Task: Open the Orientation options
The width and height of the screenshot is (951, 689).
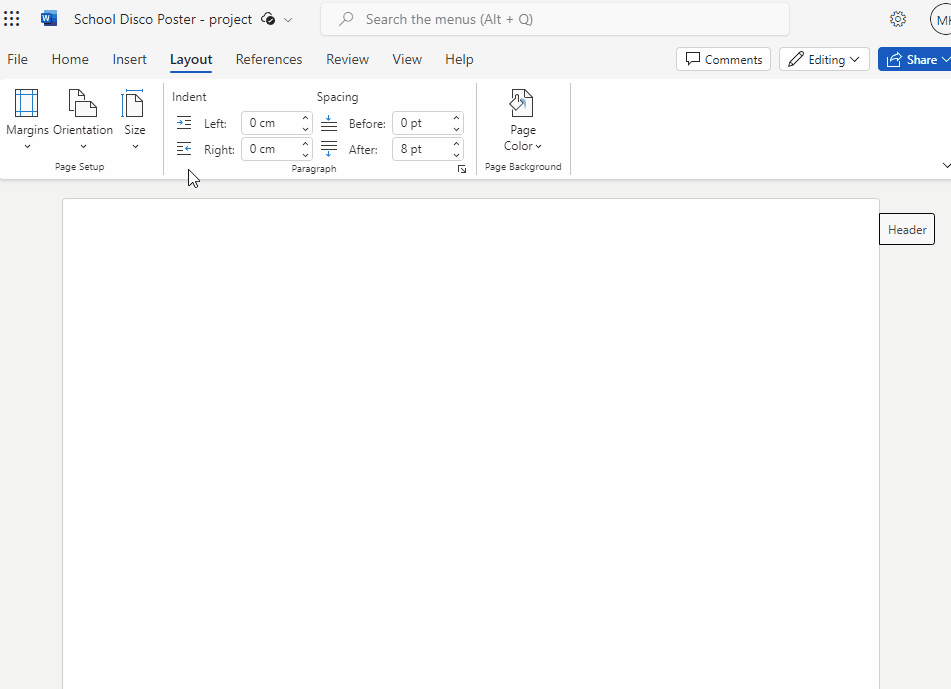Action: tap(83, 119)
